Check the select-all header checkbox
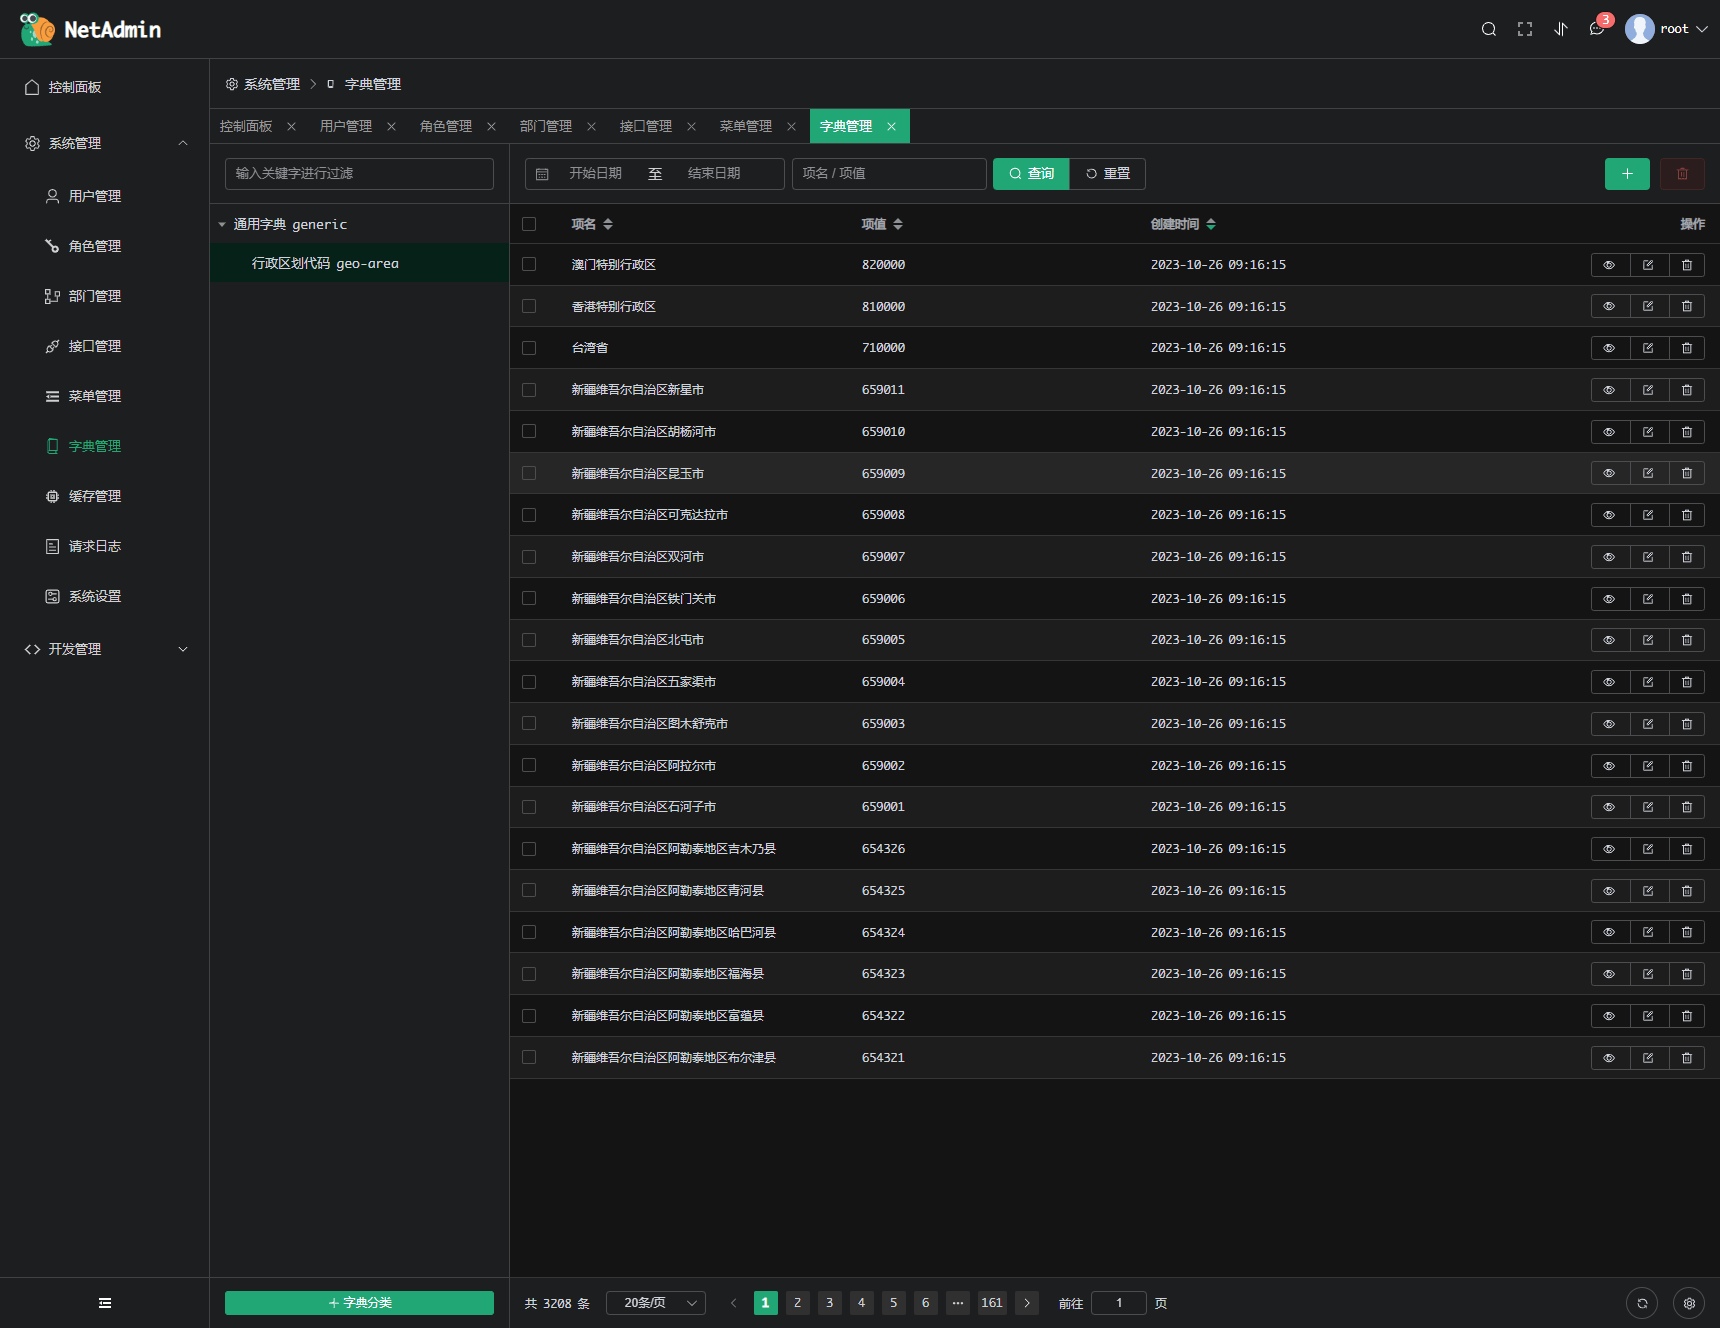Screen dimensions: 1720x1328 pyautogui.click(x=529, y=224)
